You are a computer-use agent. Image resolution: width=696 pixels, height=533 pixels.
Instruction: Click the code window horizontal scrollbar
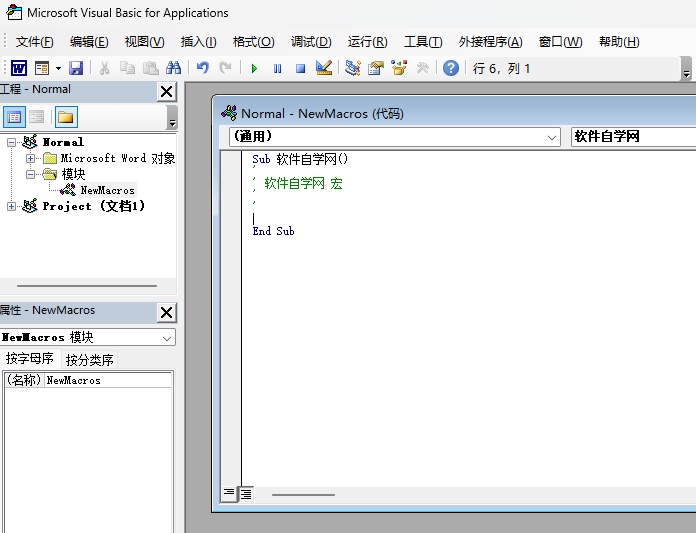(303, 494)
